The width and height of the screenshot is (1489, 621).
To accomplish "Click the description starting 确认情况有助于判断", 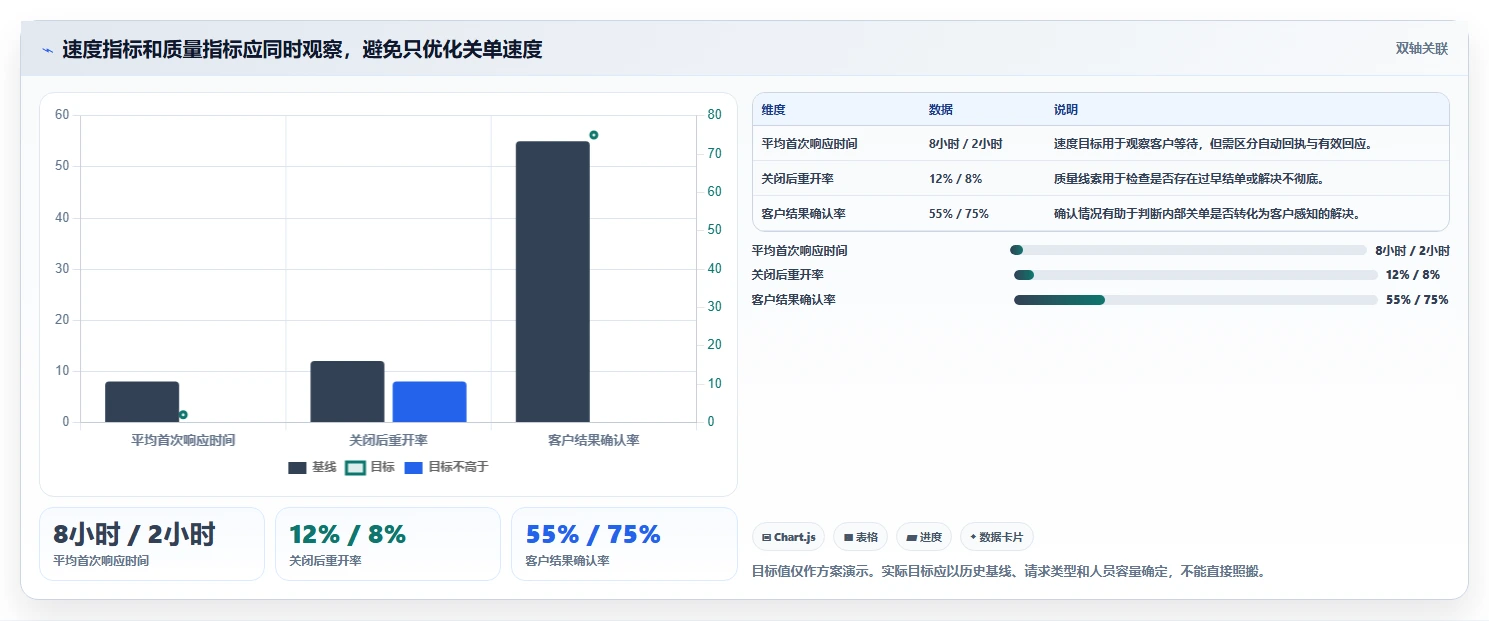I will coord(1207,214).
